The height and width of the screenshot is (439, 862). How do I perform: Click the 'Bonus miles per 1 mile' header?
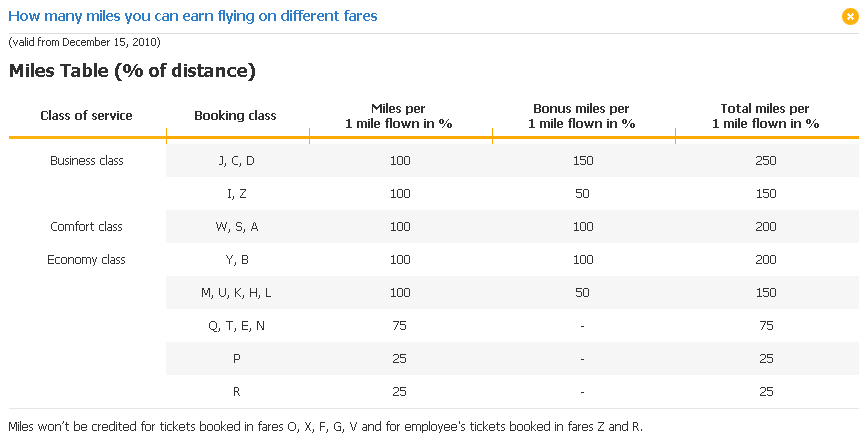pyautogui.click(x=581, y=116)
